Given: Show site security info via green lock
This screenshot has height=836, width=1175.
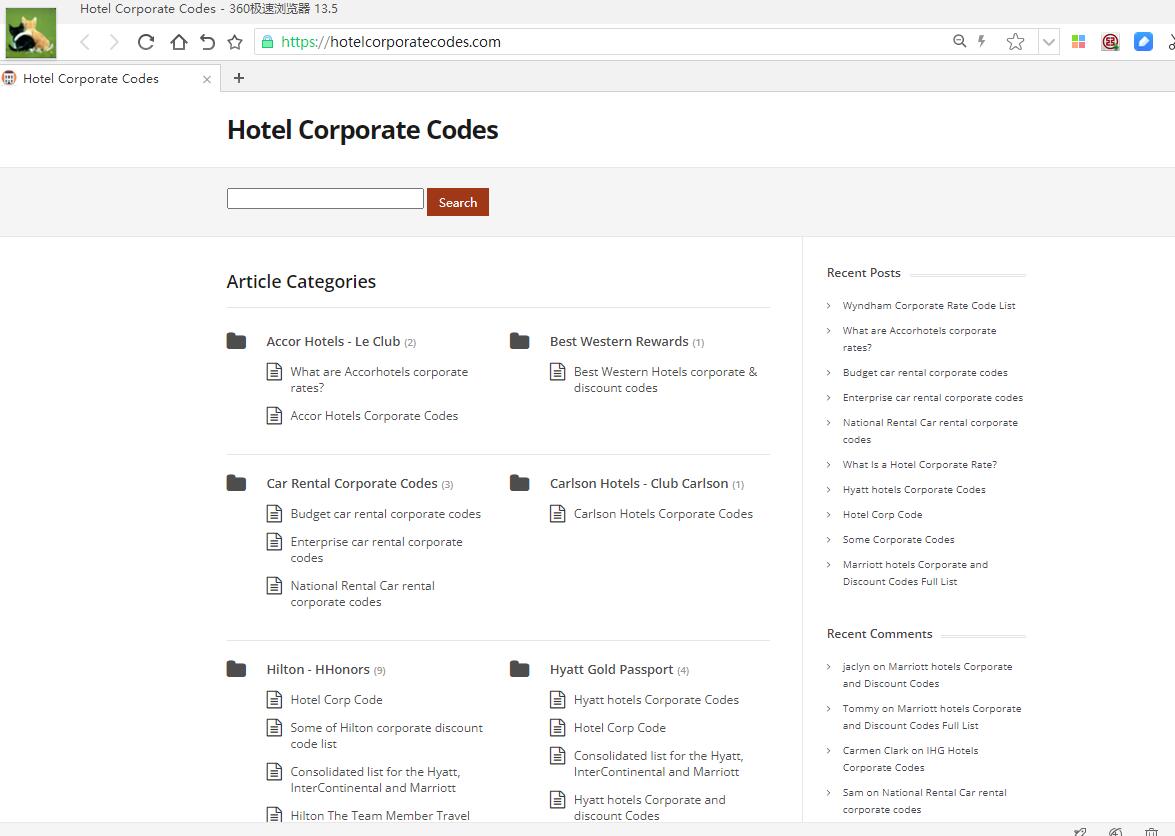Looking at the screenshot, I should point(268,42).
